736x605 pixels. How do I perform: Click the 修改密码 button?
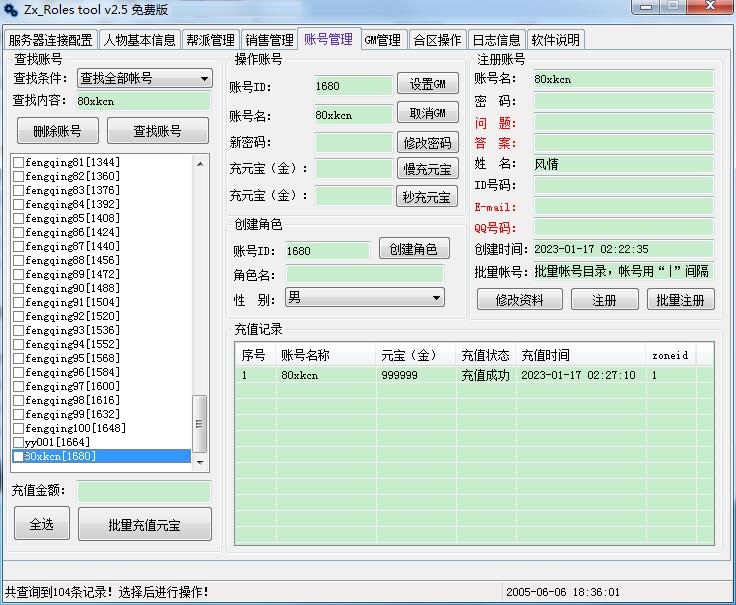[428, 142]
